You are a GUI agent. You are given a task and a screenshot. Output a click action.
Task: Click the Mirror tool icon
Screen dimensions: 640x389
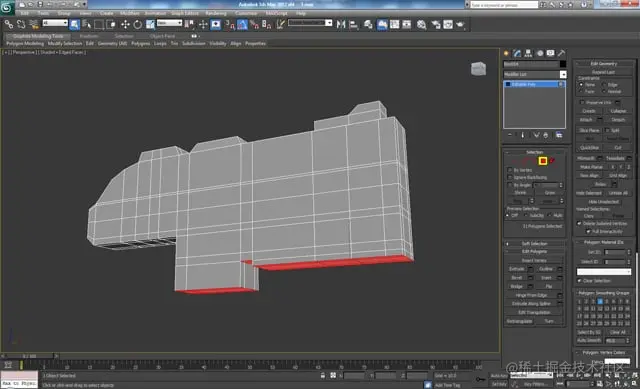click(341, 25)
